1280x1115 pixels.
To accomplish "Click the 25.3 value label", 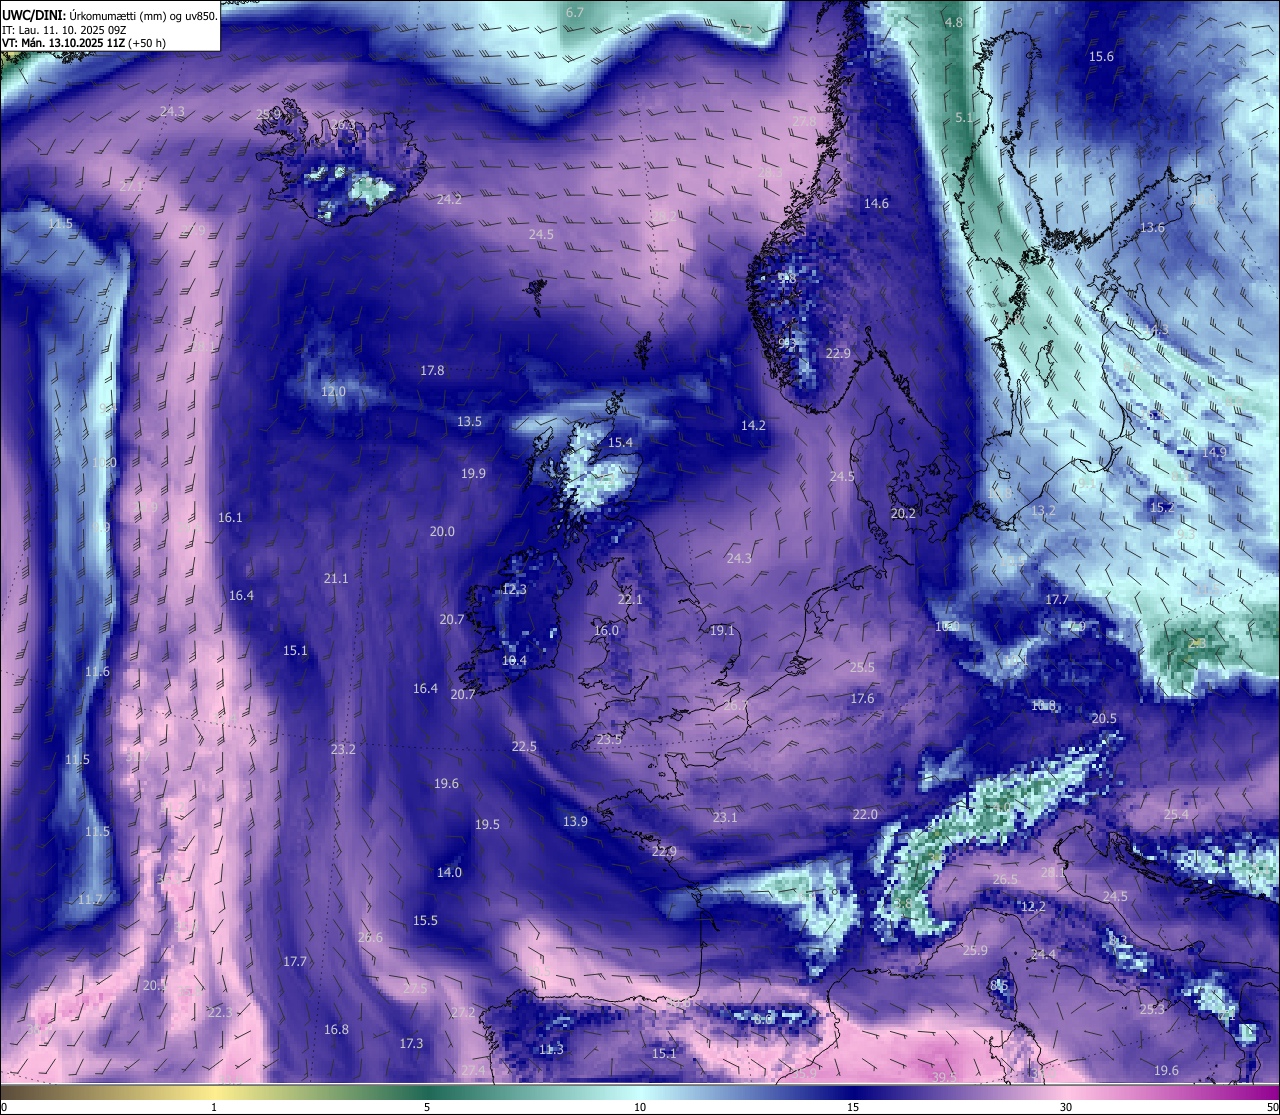I will [x=1152, y=1009].
